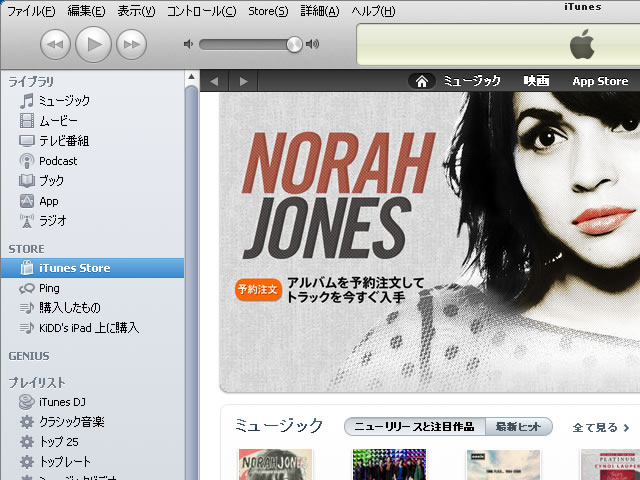Click the volume slider track

pyautogui.click(x=250, y=44)
